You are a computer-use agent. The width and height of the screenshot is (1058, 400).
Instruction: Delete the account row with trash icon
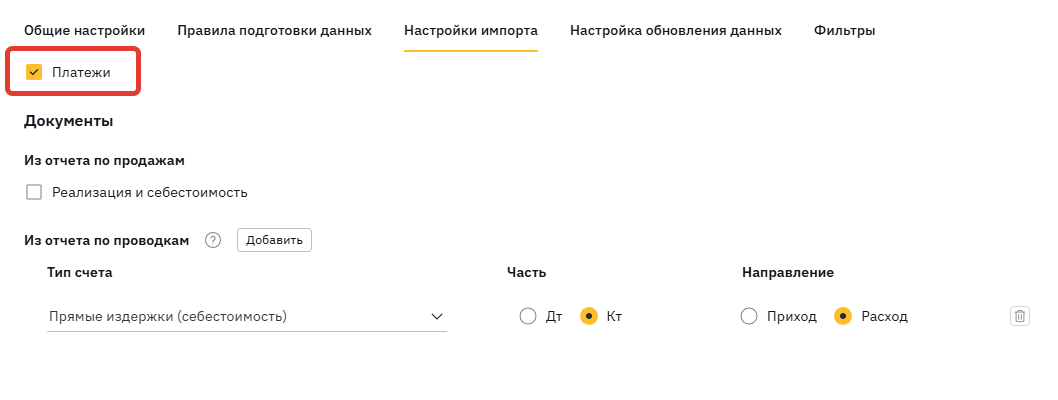point(1019,316)
